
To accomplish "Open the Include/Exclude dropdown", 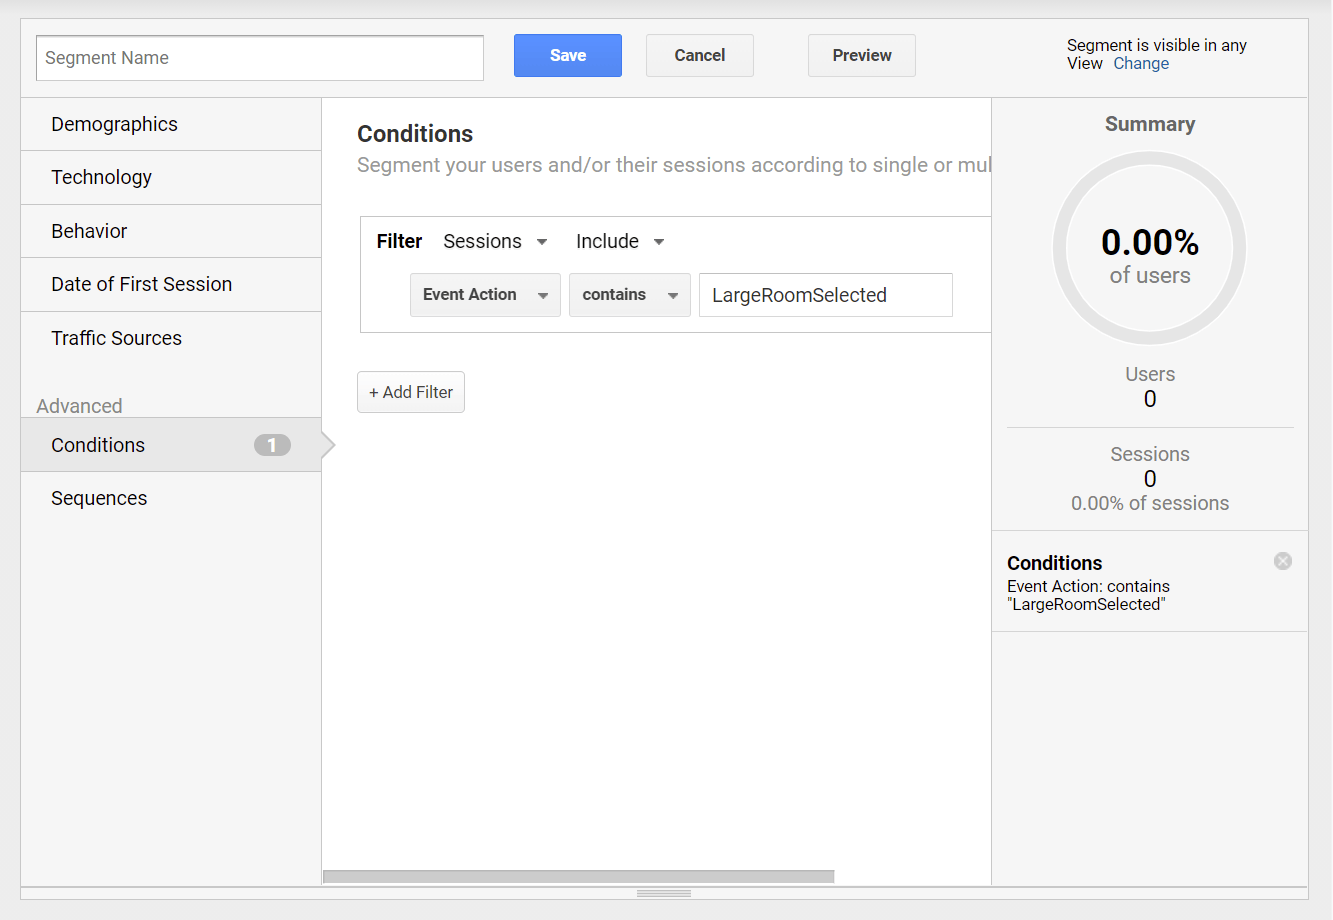I will pos(620,241).
